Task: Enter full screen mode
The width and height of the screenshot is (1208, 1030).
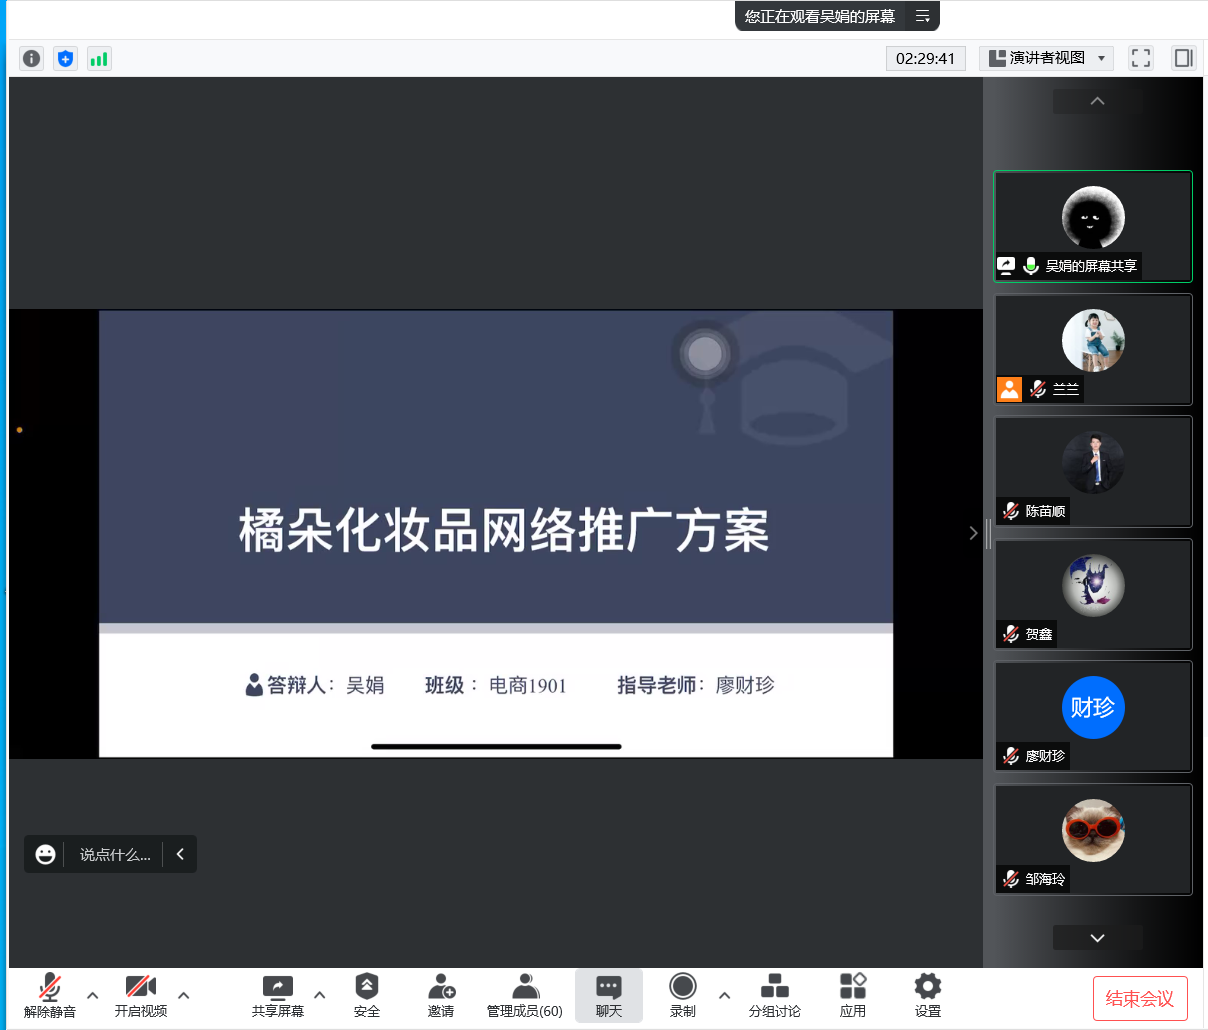Action: click(1141, 58)
